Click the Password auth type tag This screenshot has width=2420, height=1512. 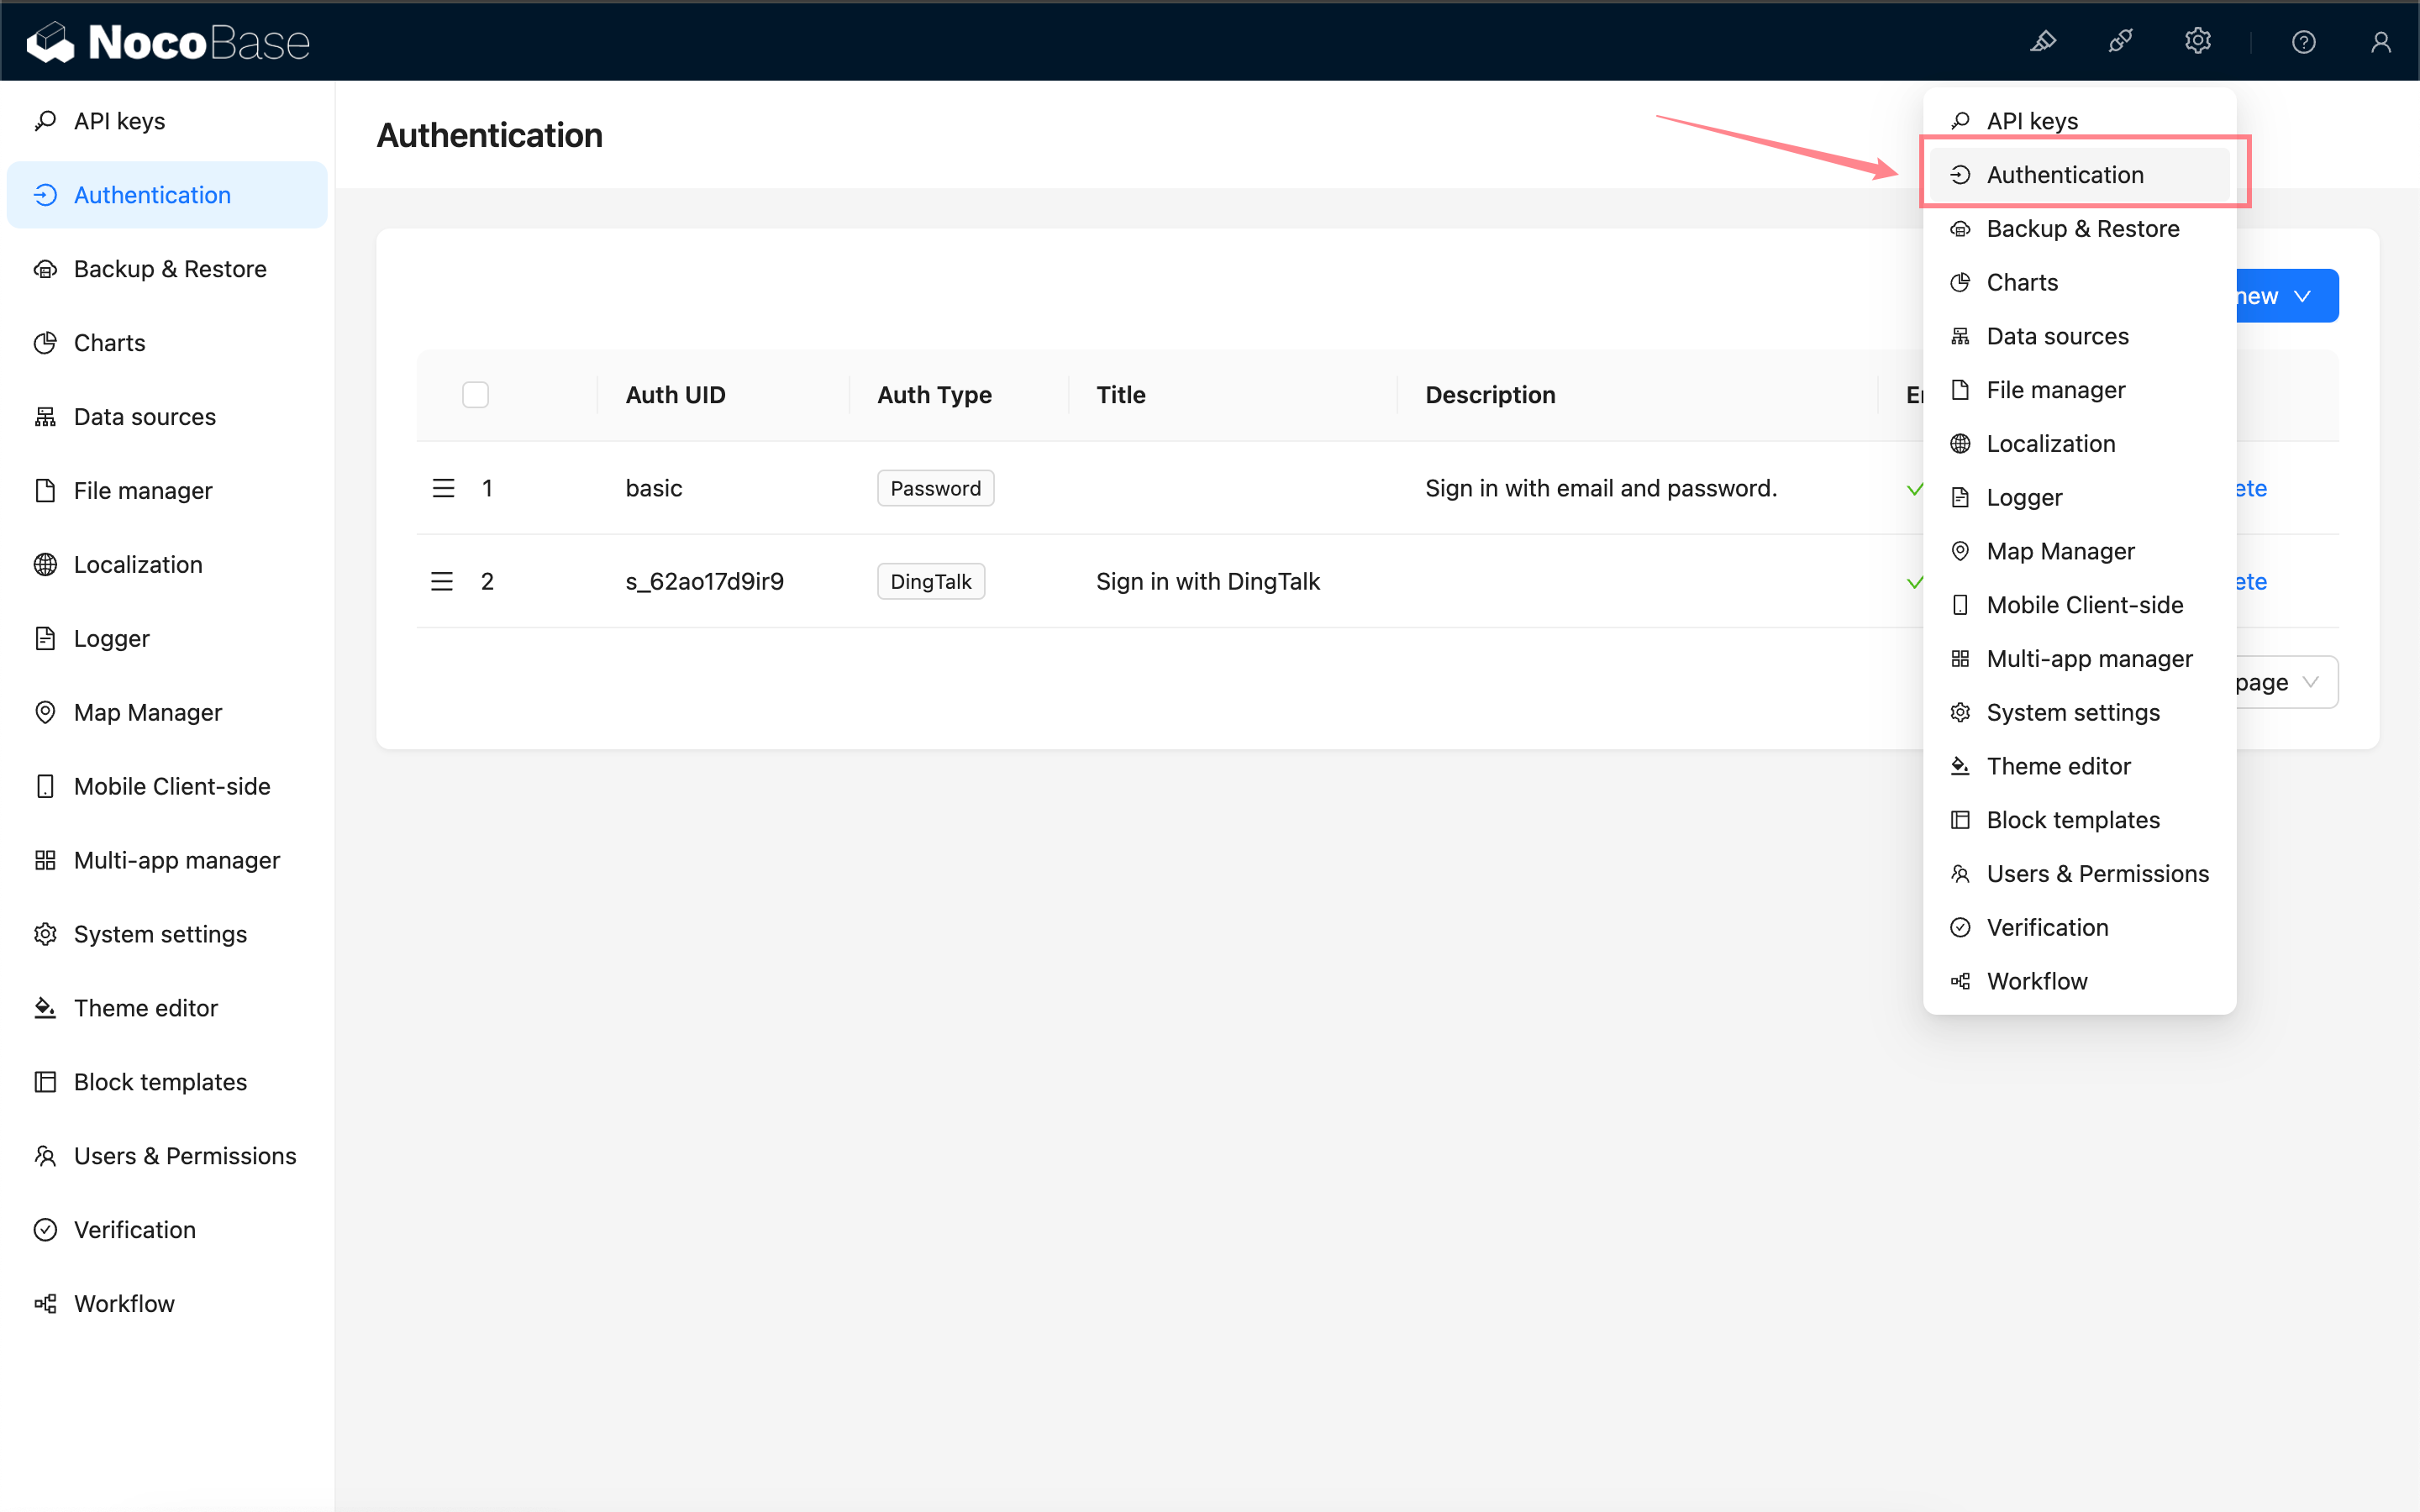tap(935, 488)
